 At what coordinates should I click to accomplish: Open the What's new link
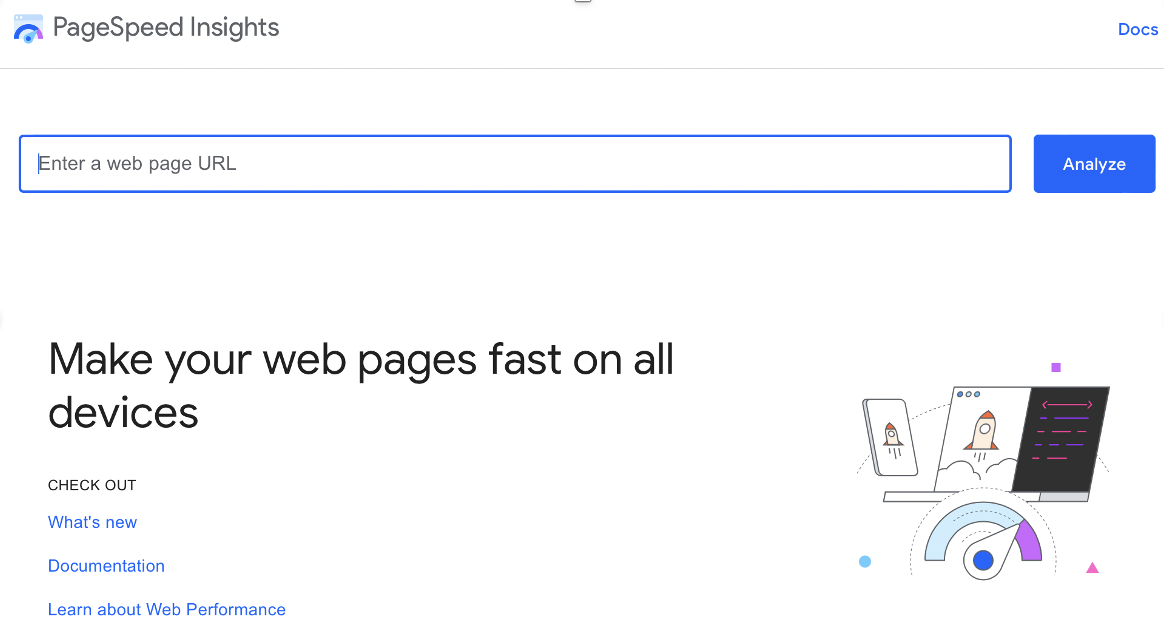(92, 522)
